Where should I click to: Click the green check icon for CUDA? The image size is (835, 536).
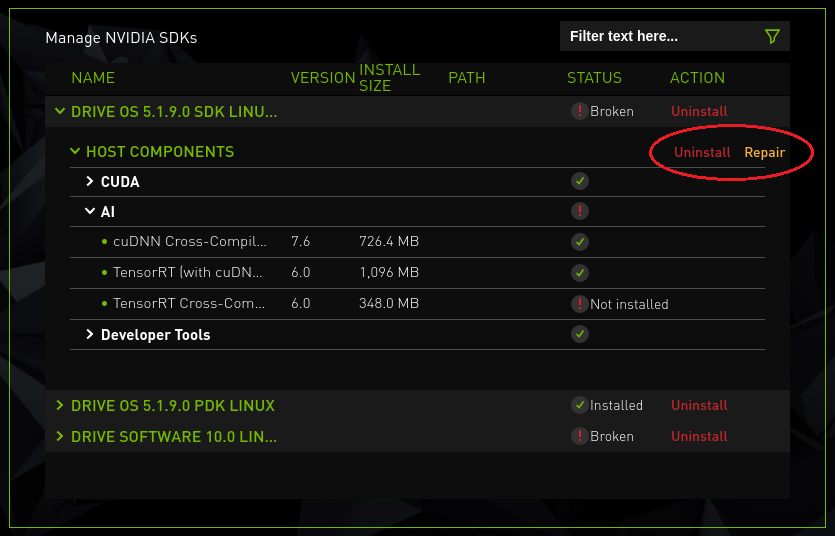pos(579,181)
